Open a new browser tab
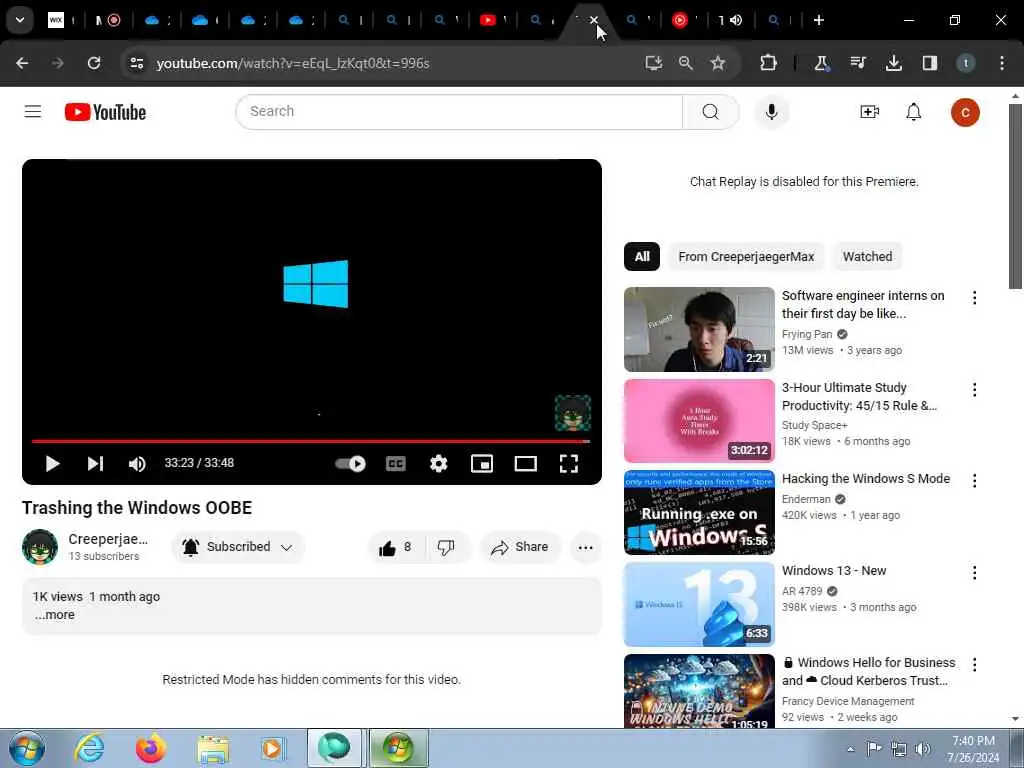 [819, 20]
